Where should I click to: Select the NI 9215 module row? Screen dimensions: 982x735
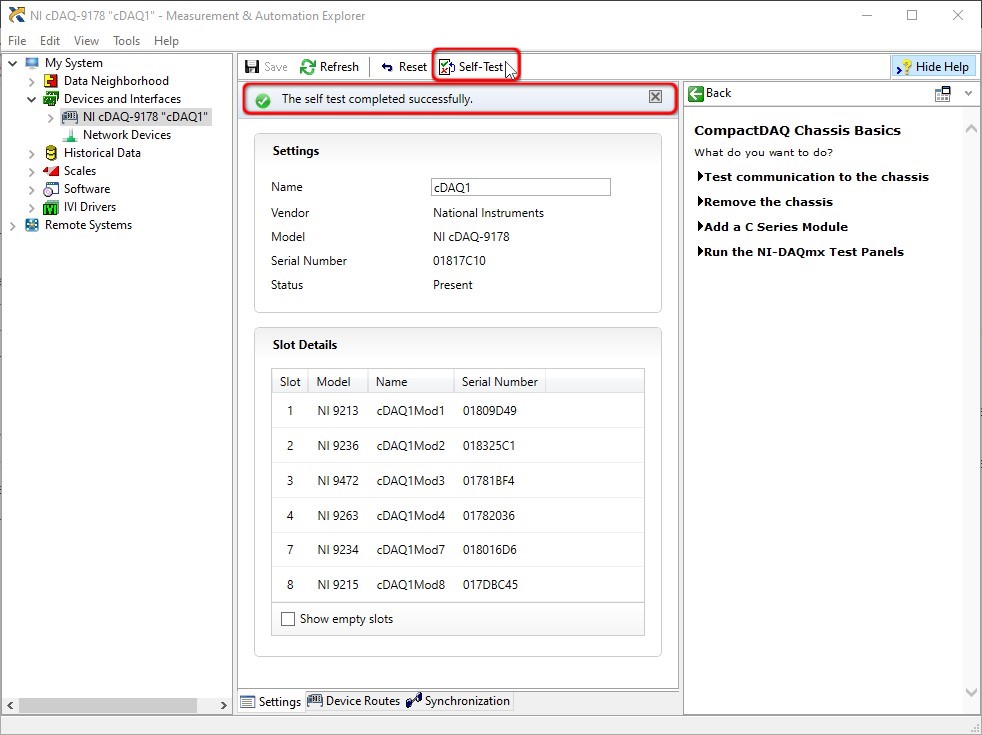click(458, 585)
